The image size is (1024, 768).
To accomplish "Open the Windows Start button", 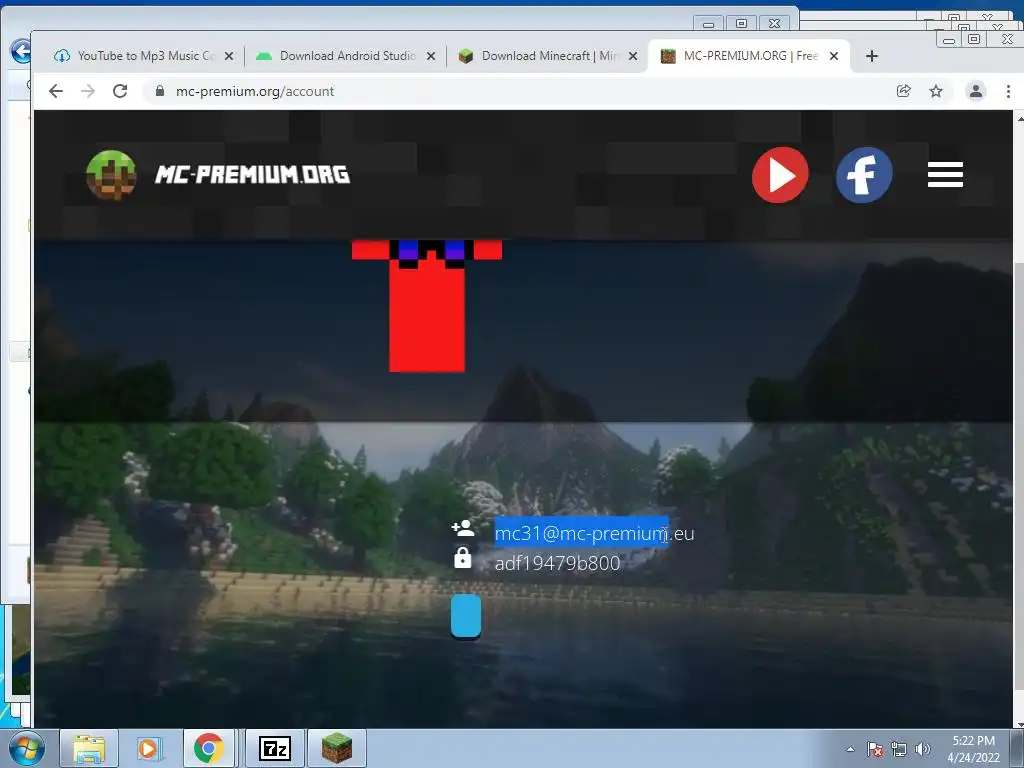I will pos(26,748).
